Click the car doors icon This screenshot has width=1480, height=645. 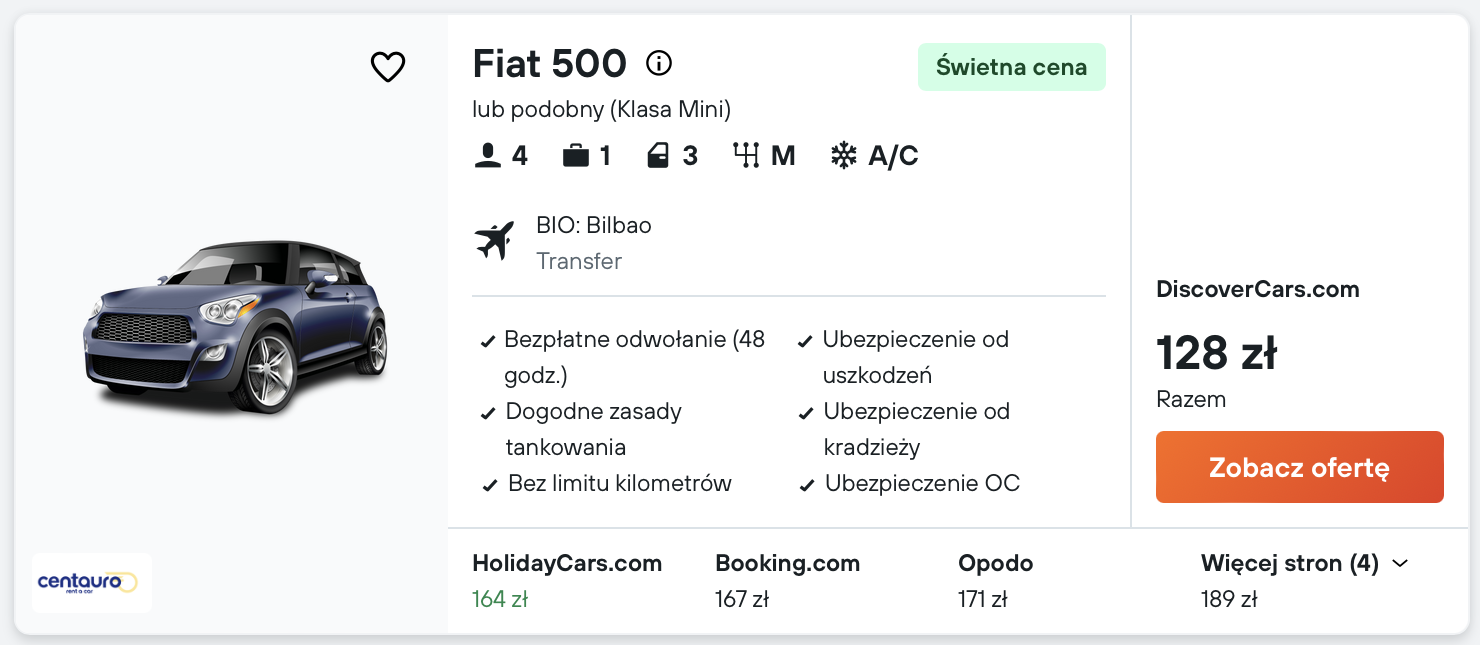tap(658, 156)
